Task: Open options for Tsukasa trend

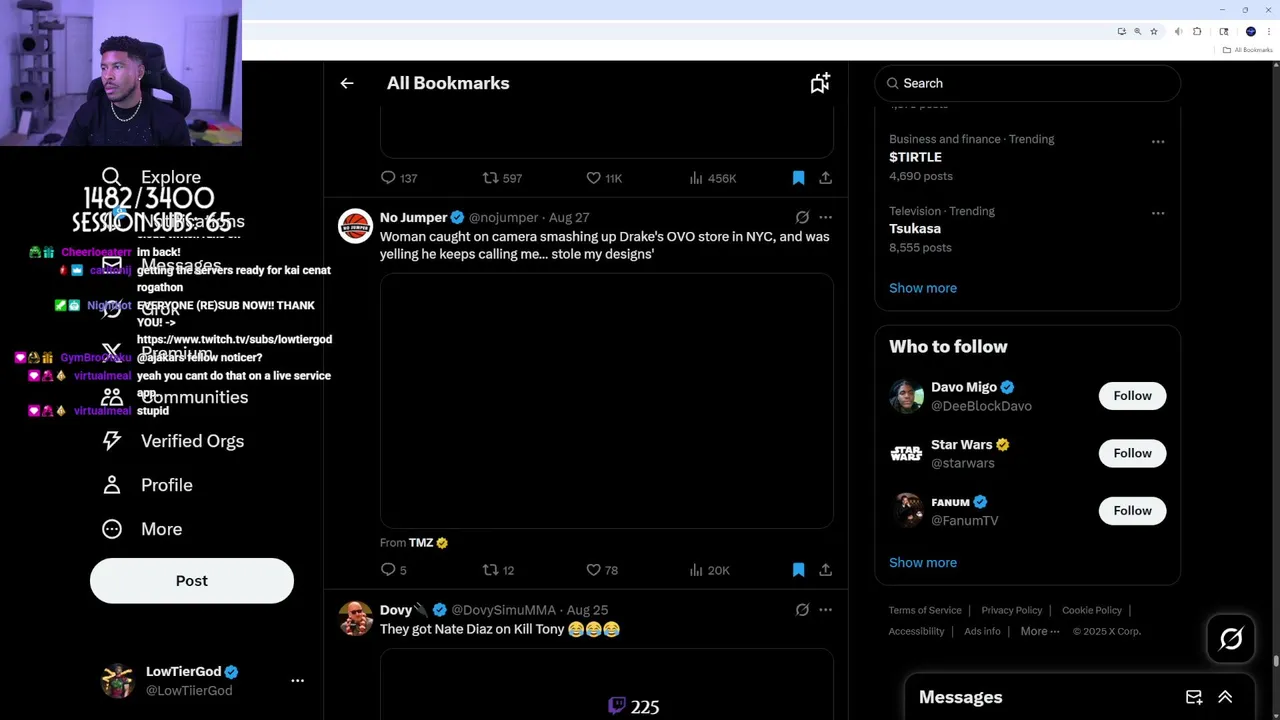Action: coord(1158,213)
